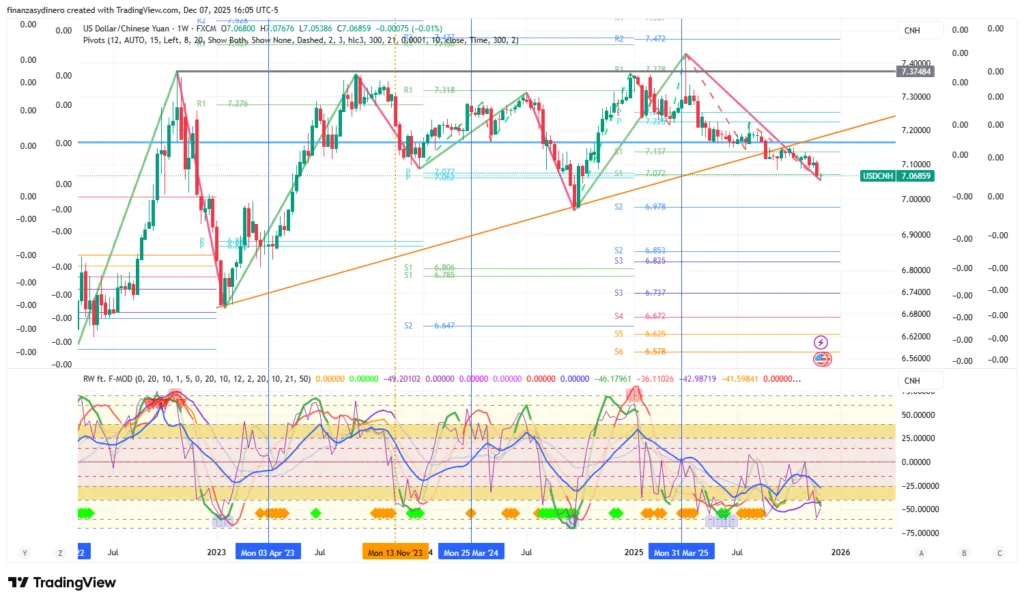Click the Mon 31 Mar '25 date marker
The width and height of the screenshot is (1024, 603).
click(682, 552)
